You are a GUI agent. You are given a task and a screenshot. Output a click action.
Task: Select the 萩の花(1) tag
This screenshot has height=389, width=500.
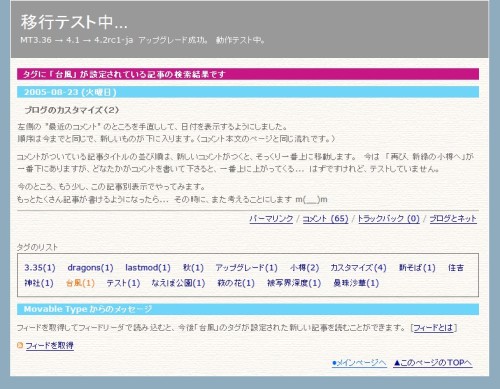click(236, 283)
